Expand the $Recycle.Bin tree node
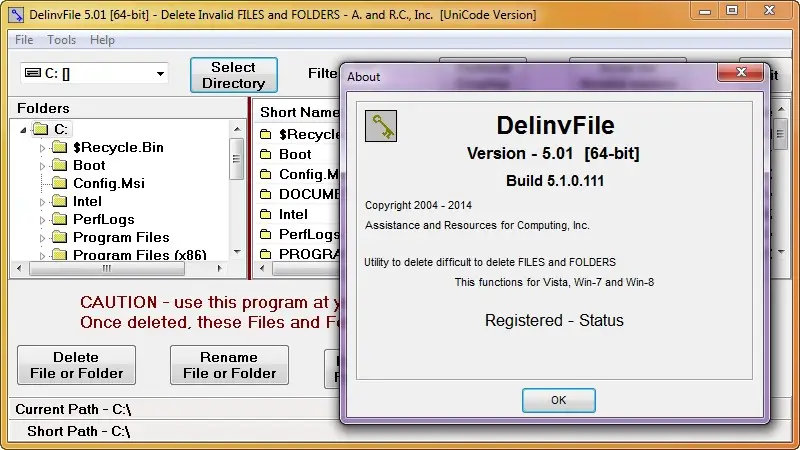This screenshot has width=800, height=450. tap(42, 148)
